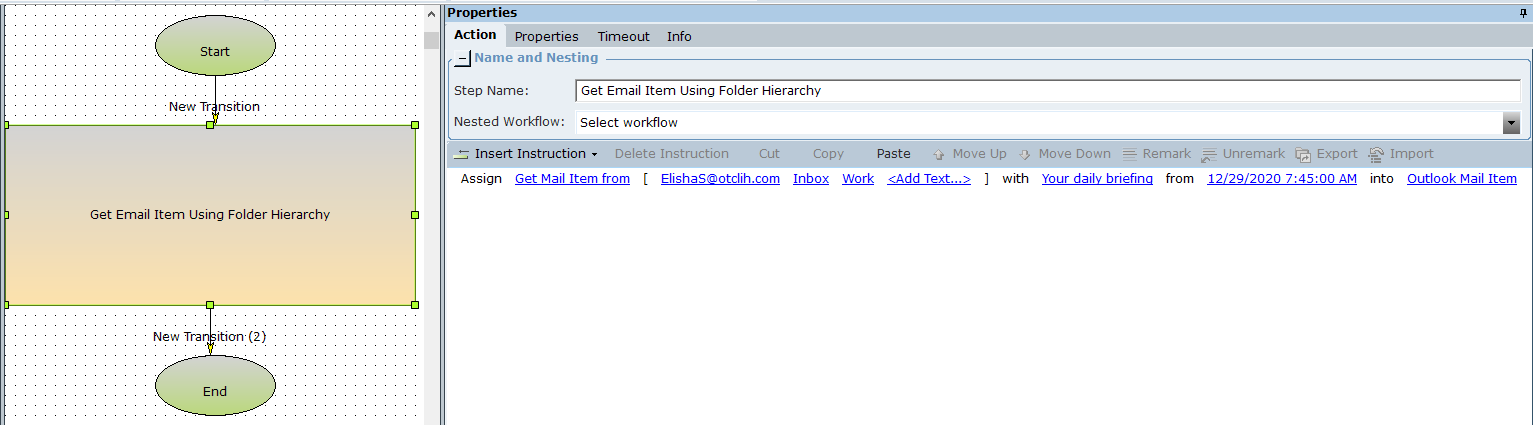This screenshot has height=425, width=1533.
Task: Click the Unremark instruction icon
Action: [x=1208, y=154]
